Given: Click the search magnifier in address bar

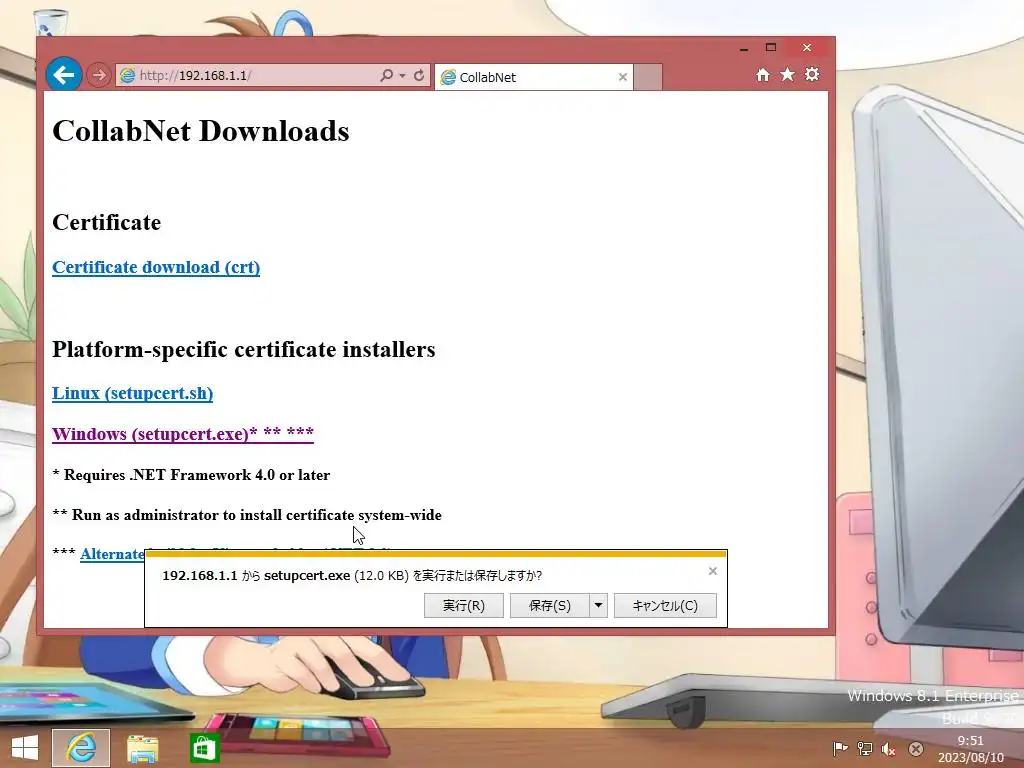Looking at the screenshot, I should (x=387, y=76).
